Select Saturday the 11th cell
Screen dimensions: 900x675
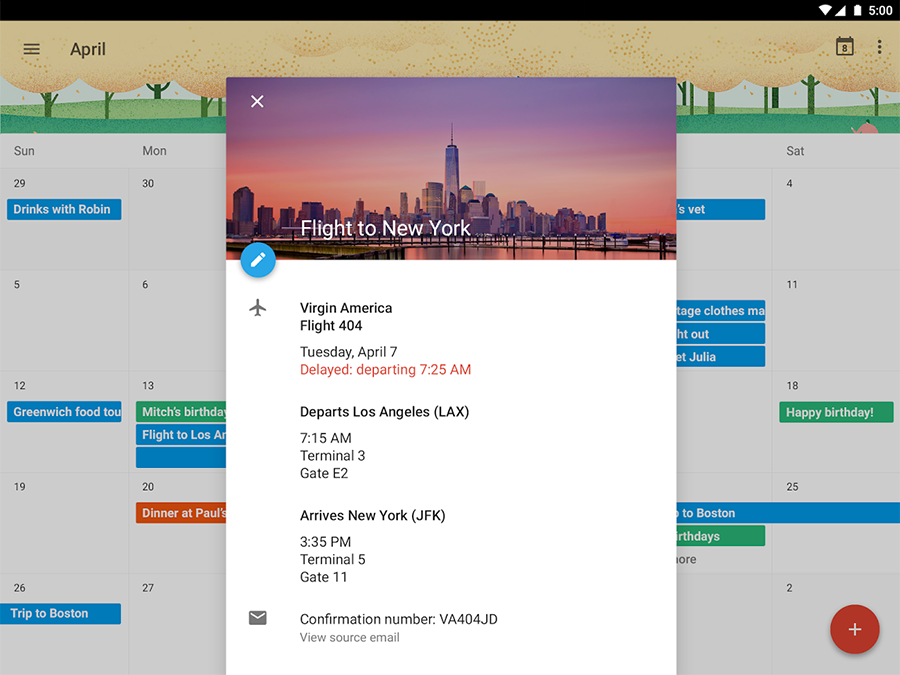[x=836, y=320]
